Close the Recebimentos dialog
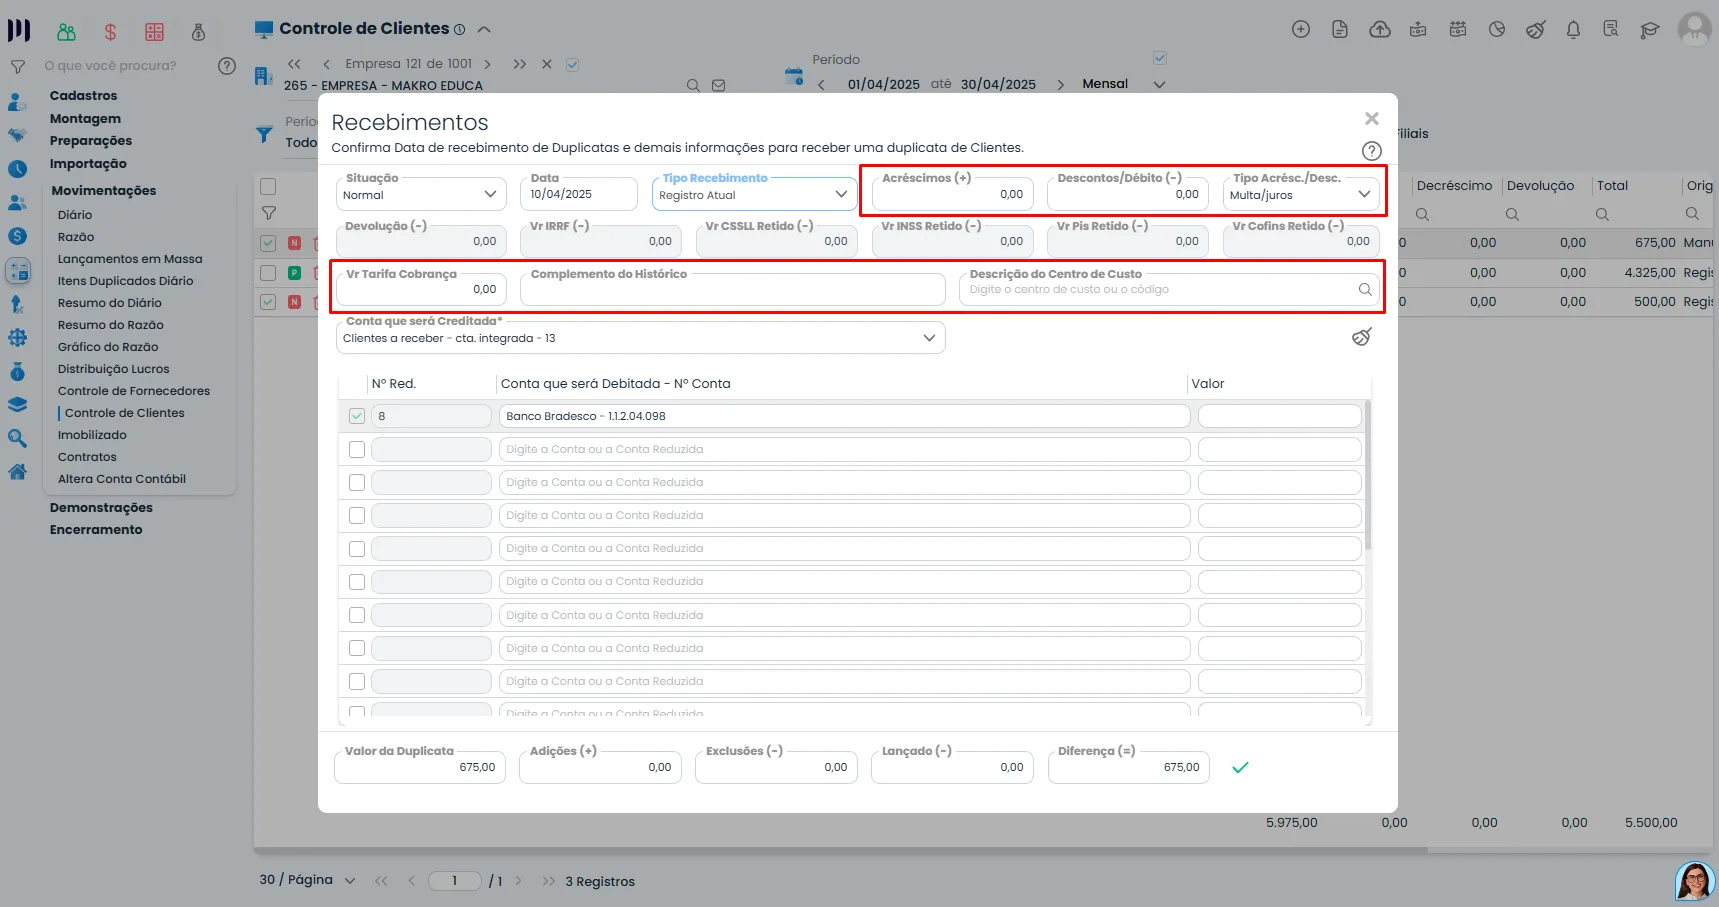Image resolution: width=1719 pixels, height=907 pixels. click(x=1371, y=119)
